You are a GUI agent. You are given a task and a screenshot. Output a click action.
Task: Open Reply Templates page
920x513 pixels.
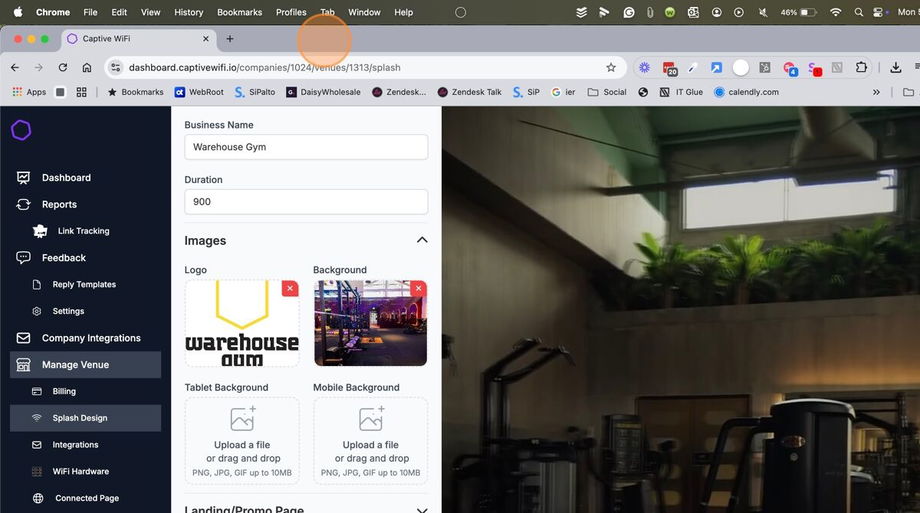(x=84, y=284)
